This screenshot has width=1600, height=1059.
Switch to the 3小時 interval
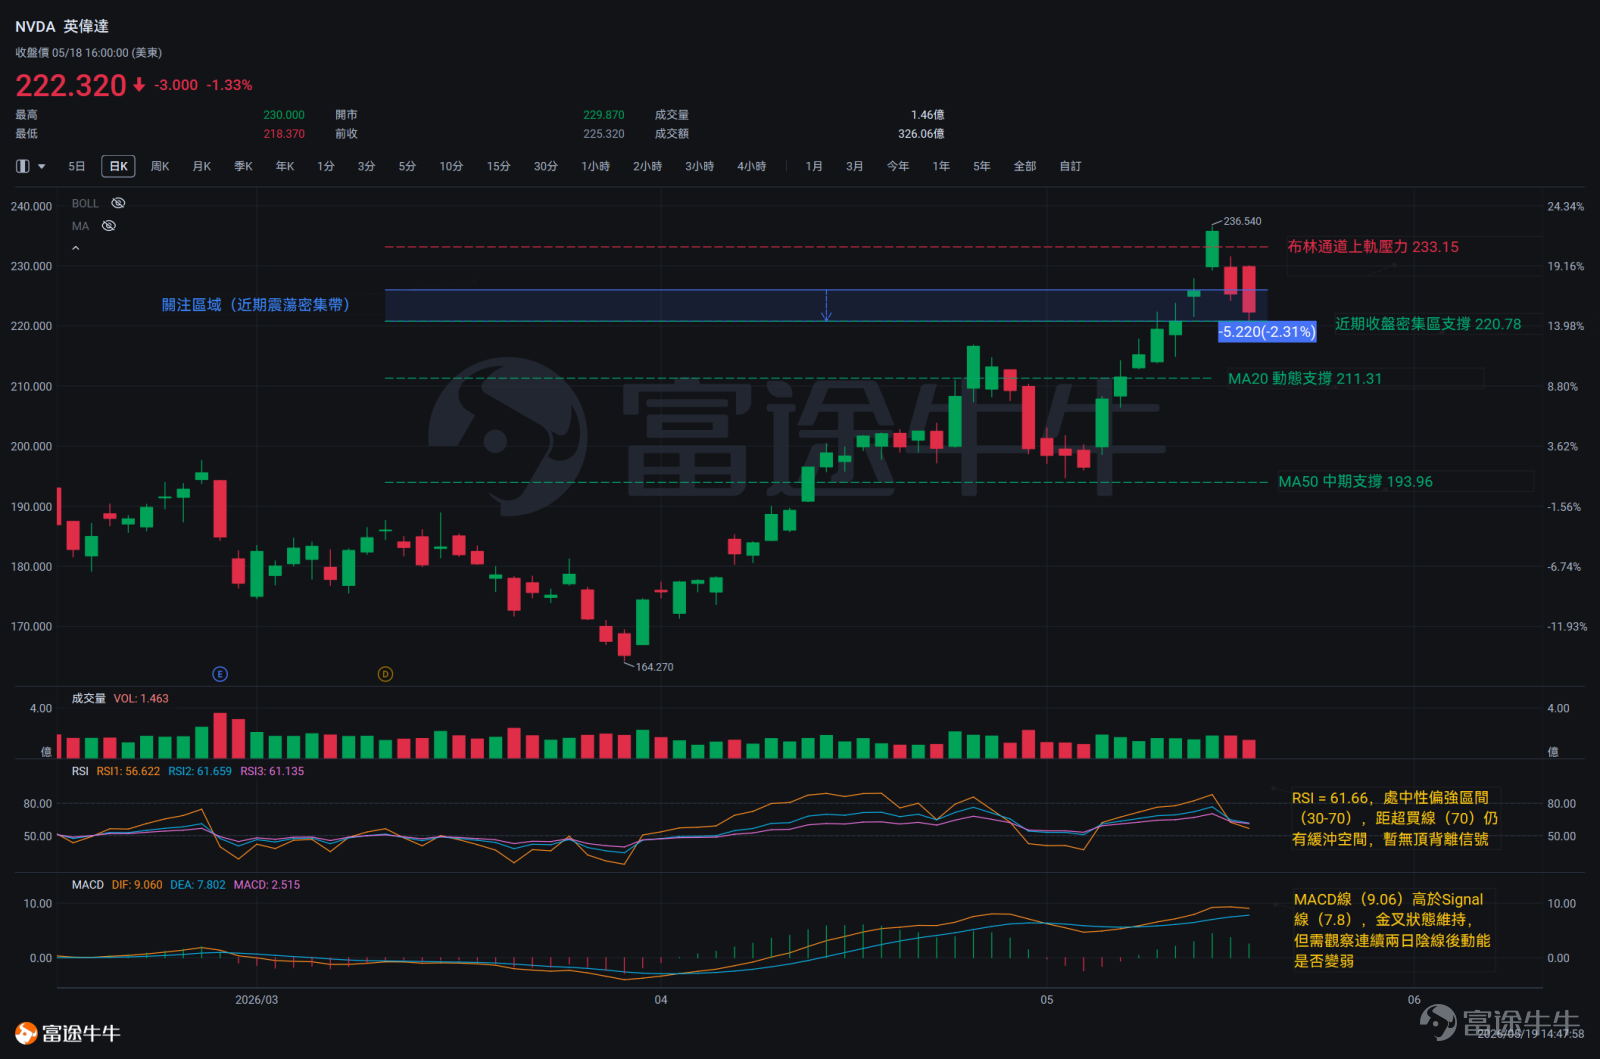[x=700, y=166]
